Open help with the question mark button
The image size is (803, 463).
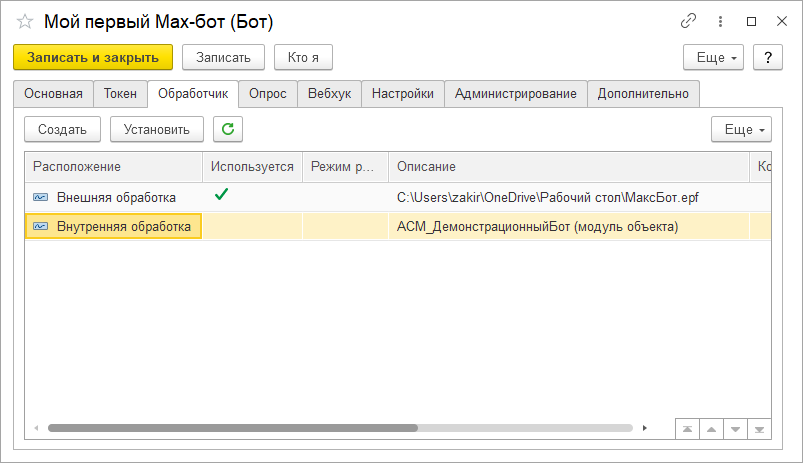(768, 57)
